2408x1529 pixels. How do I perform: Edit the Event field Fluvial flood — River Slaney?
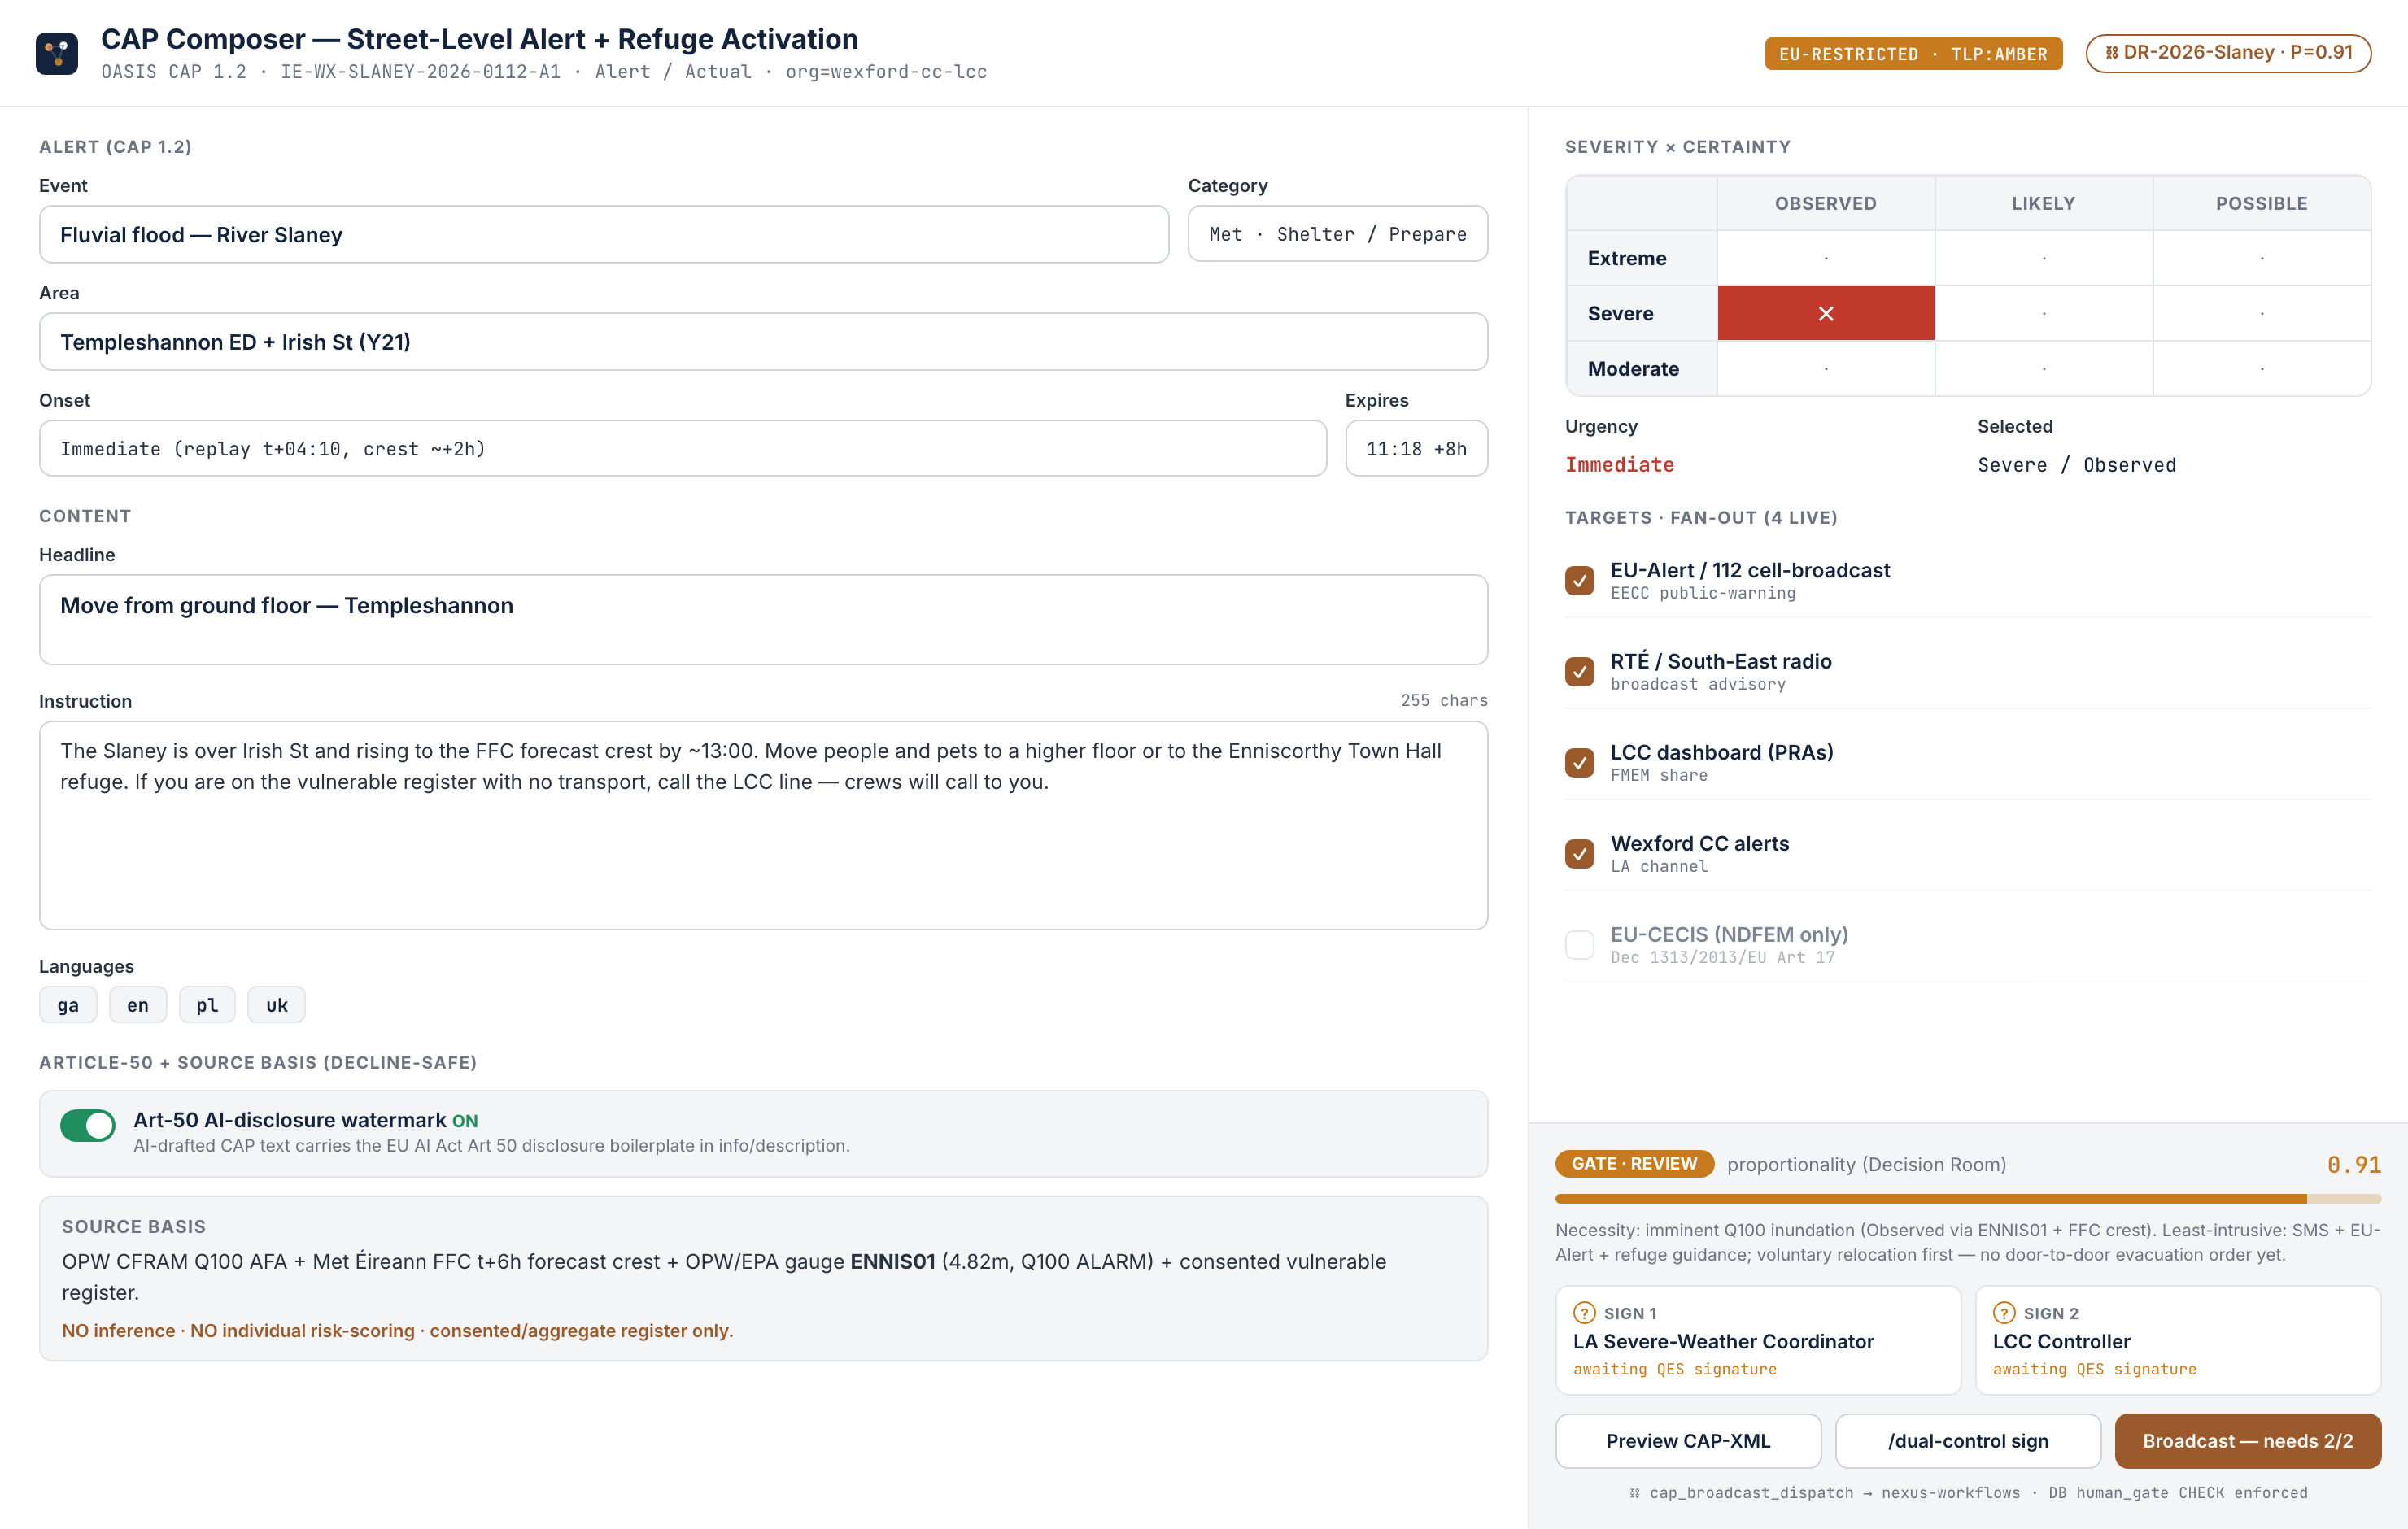click(x=604, y=234)
